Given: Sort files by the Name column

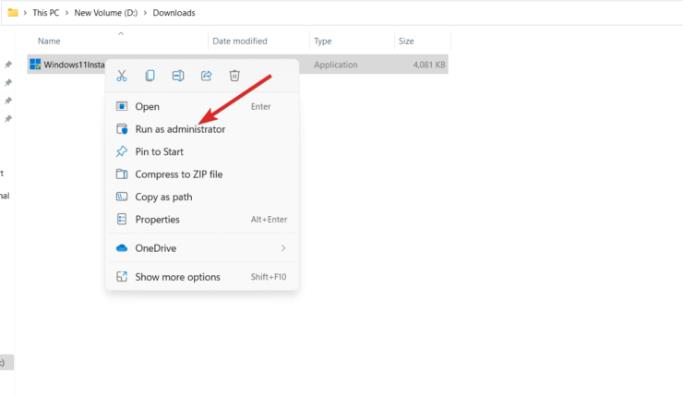Looking at the screenshot, I should pos(49,41).
